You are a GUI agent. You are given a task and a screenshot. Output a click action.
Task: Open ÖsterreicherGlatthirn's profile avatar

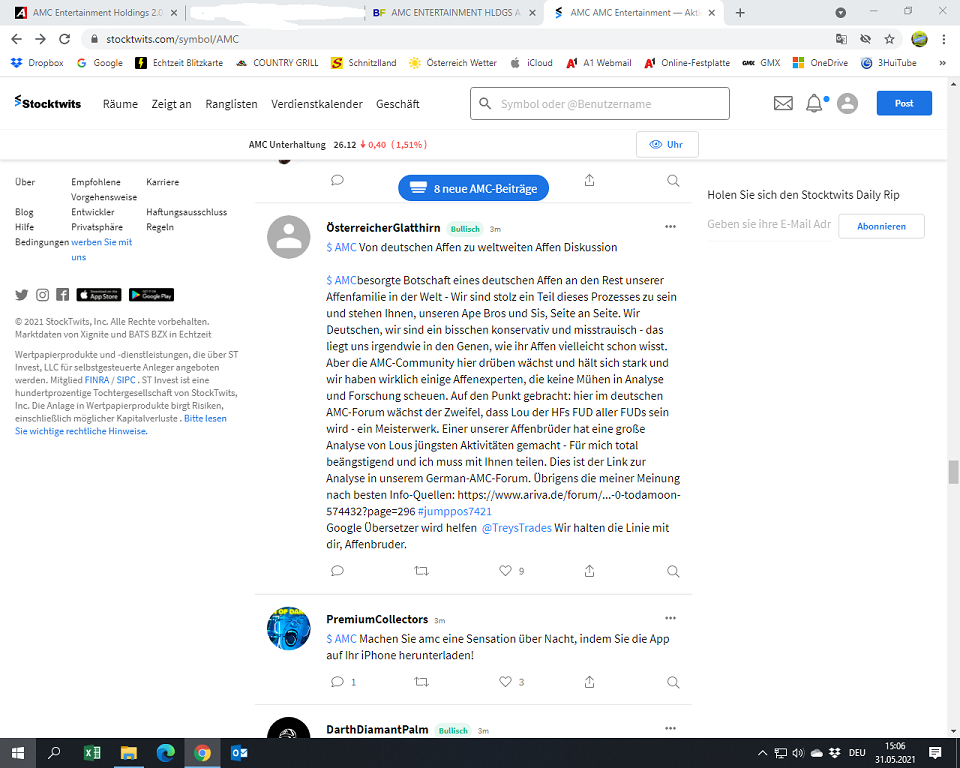point(289,237)
